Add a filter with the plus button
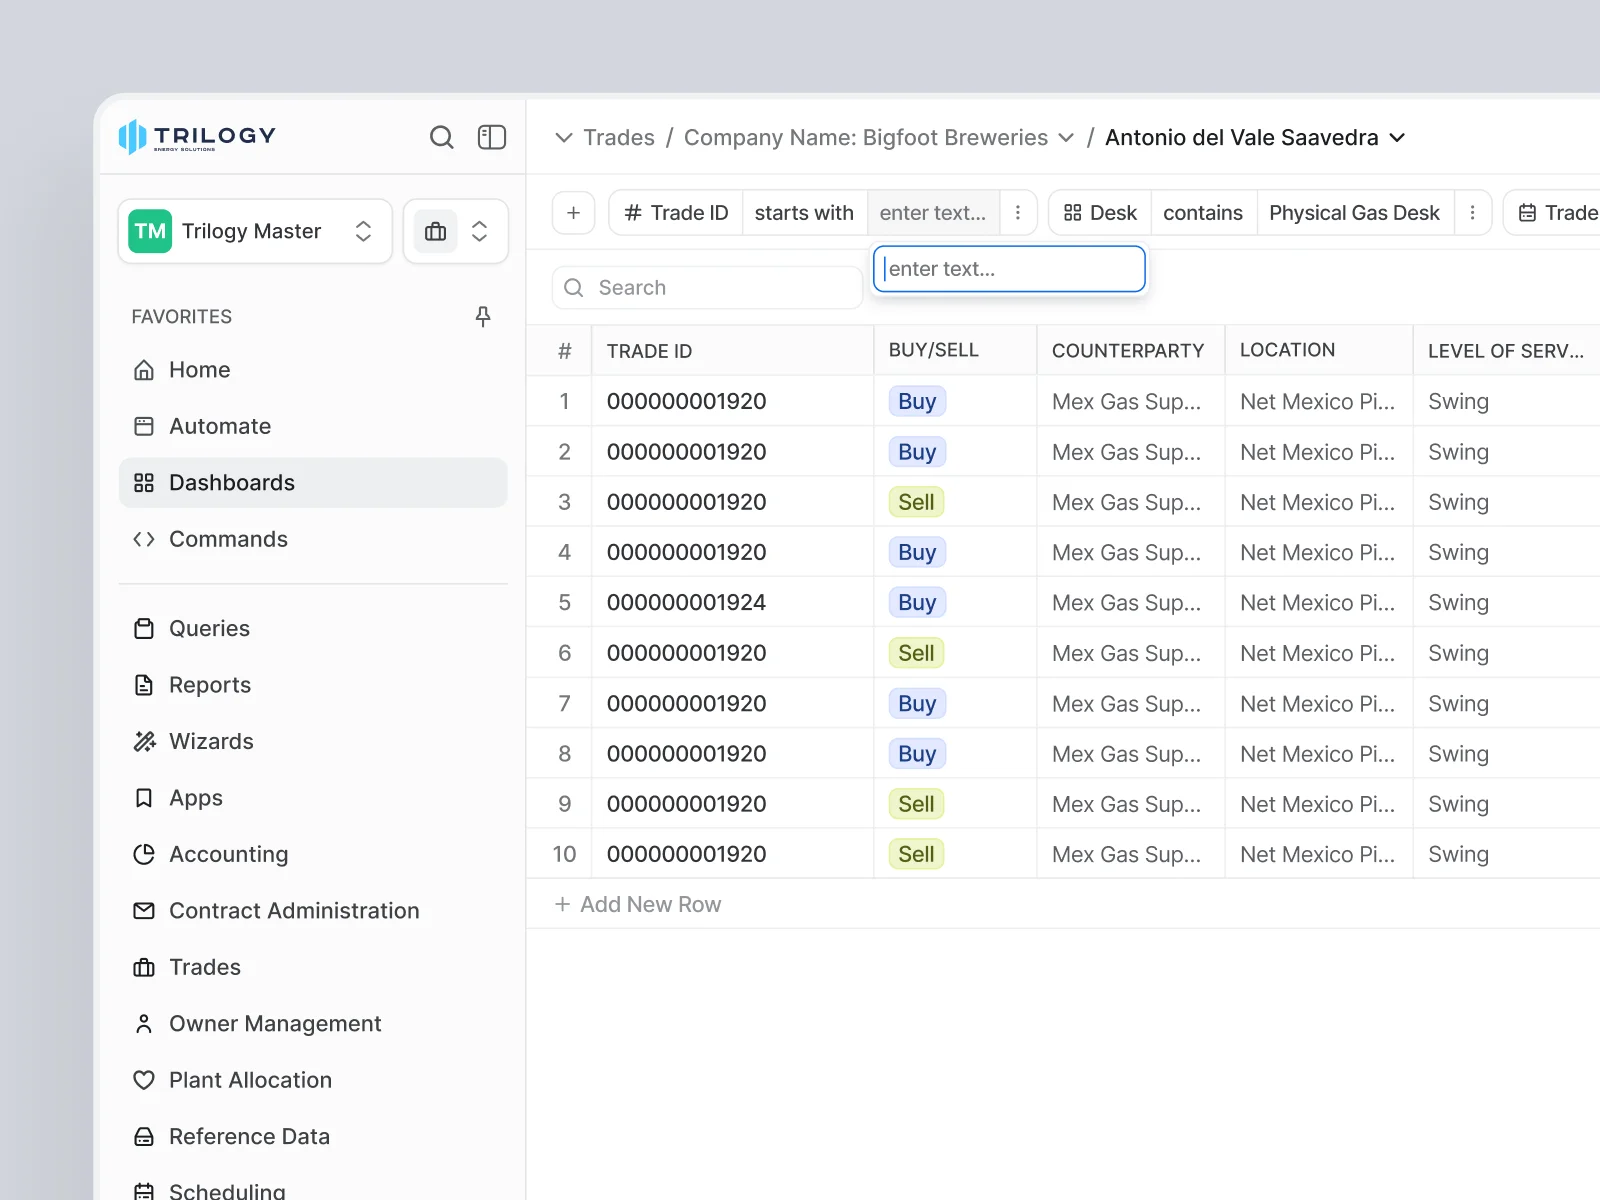Image resolution: width=1600 pixels, height=1200 pixels. coord(574,213)
